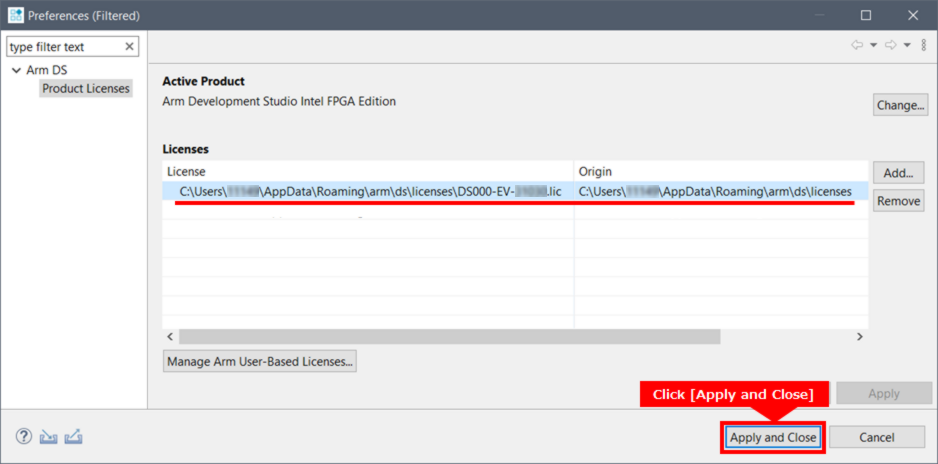This screenshot has height=464, width=938.
Task: Select Product Licenses in the tree
Action: [86, 89]
